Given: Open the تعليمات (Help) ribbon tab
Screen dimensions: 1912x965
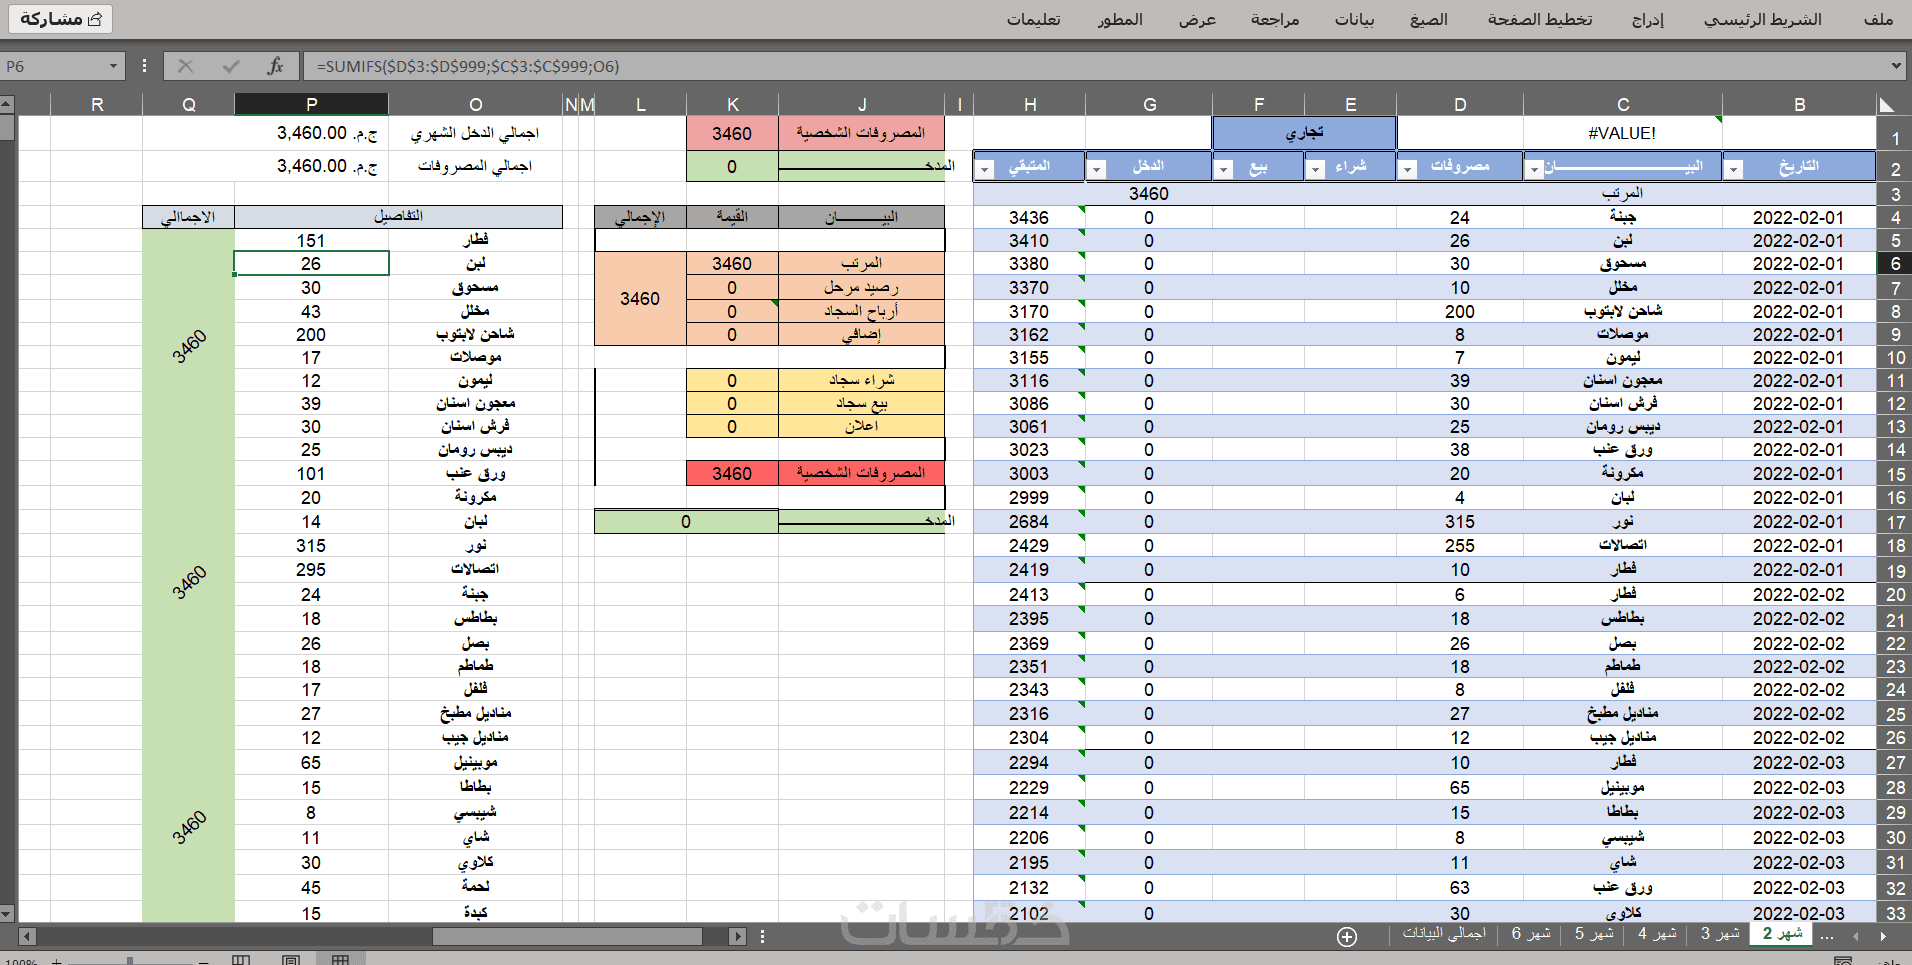Looking at the screenshot, I should tap(1034, 19).
